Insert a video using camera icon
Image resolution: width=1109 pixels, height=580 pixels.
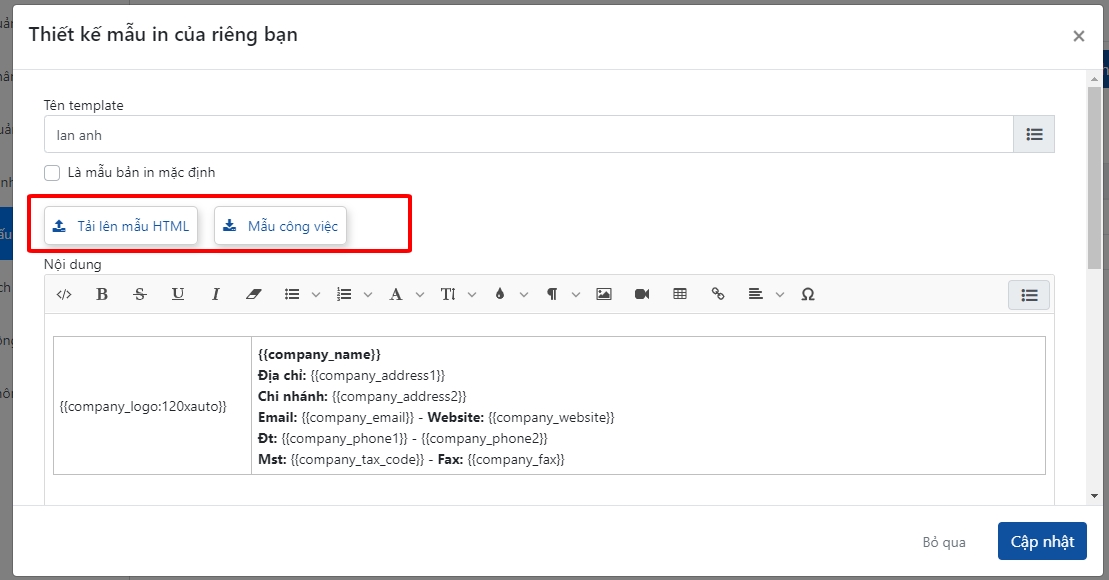click(642, 294)
